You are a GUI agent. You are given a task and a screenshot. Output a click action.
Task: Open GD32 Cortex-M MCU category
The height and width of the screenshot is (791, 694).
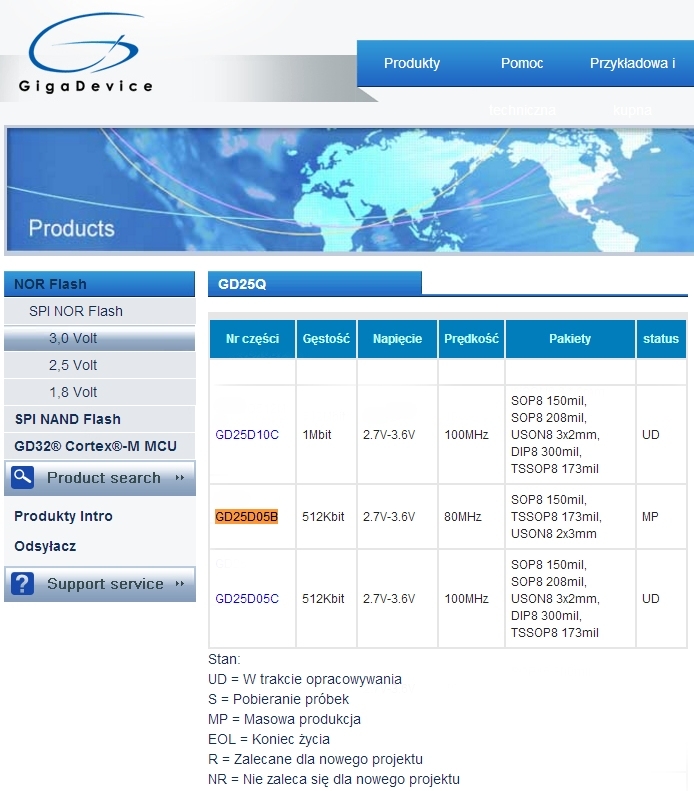[x=99, y=446]
